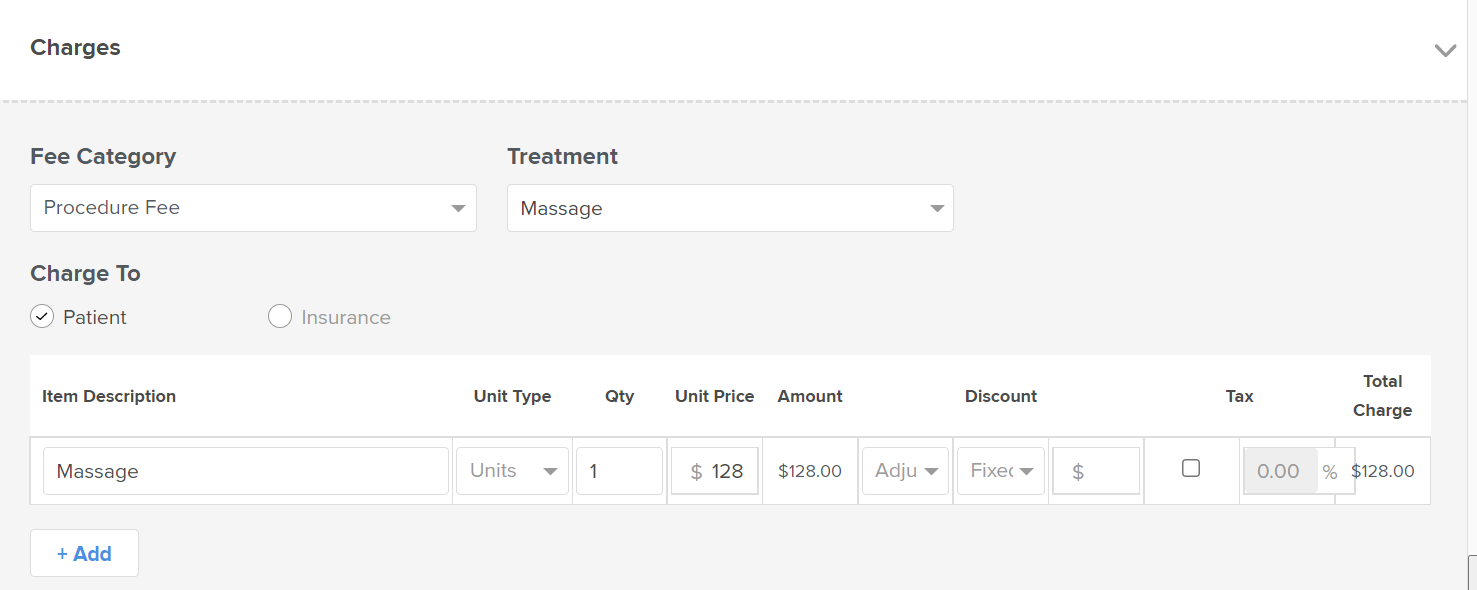Click the Qty input field
Image resolution: width=1477 pixels, height=590 pixels.
point(619,471)
